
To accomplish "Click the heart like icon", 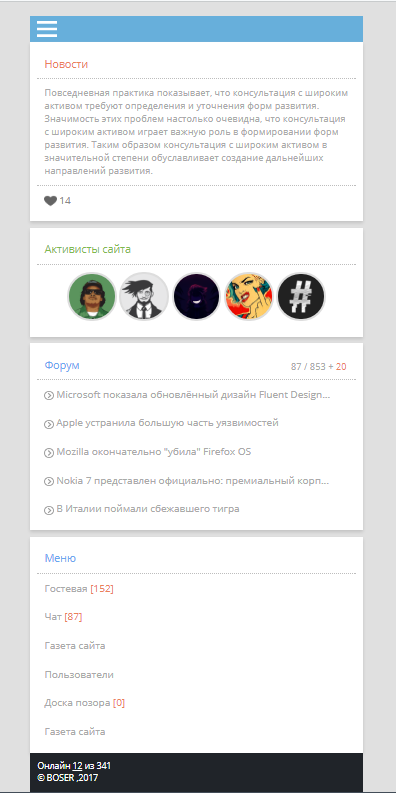I will [50, 201].
